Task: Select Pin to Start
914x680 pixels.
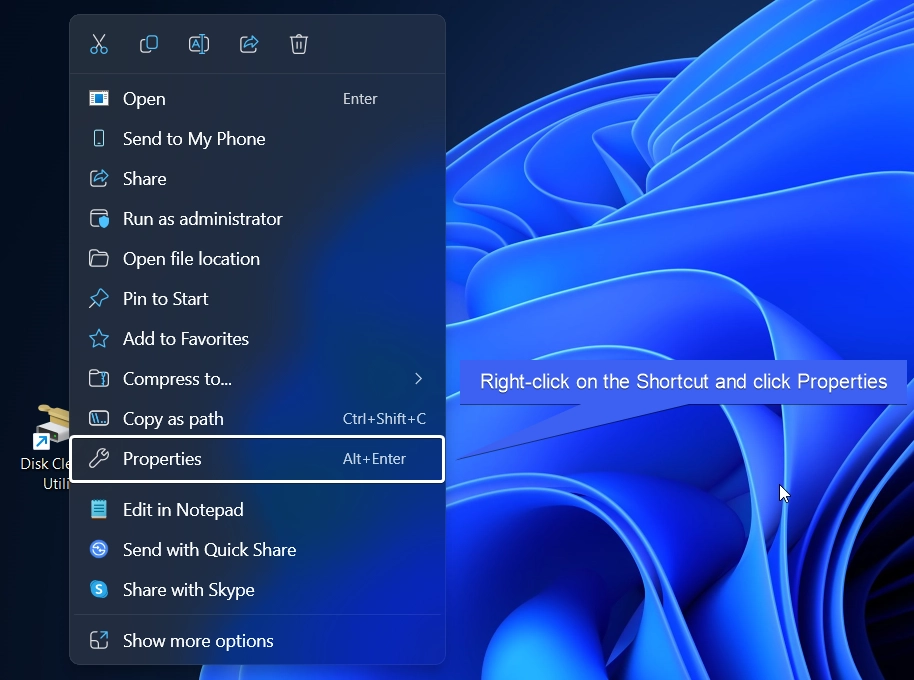Action: pyautogui.click(x=257, y=299)
